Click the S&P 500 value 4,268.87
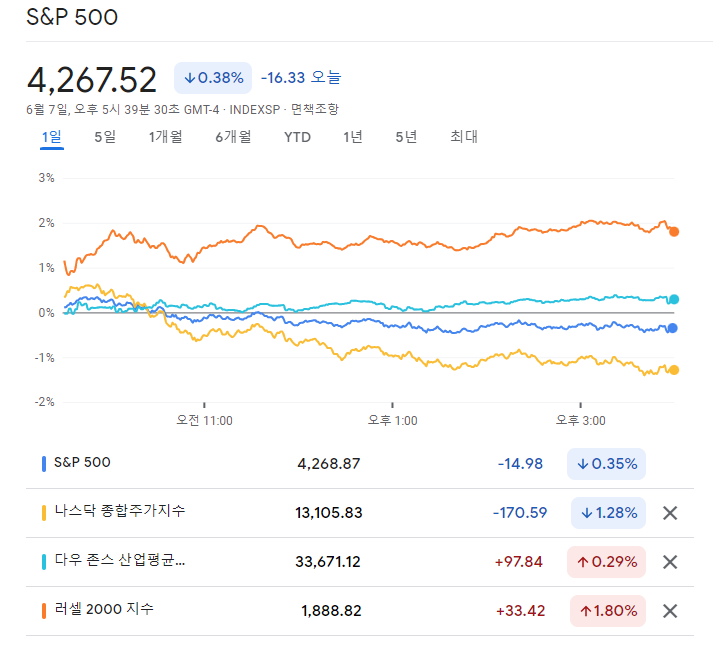The width and height of the screenshot is (713, 647). click(329, 464)
